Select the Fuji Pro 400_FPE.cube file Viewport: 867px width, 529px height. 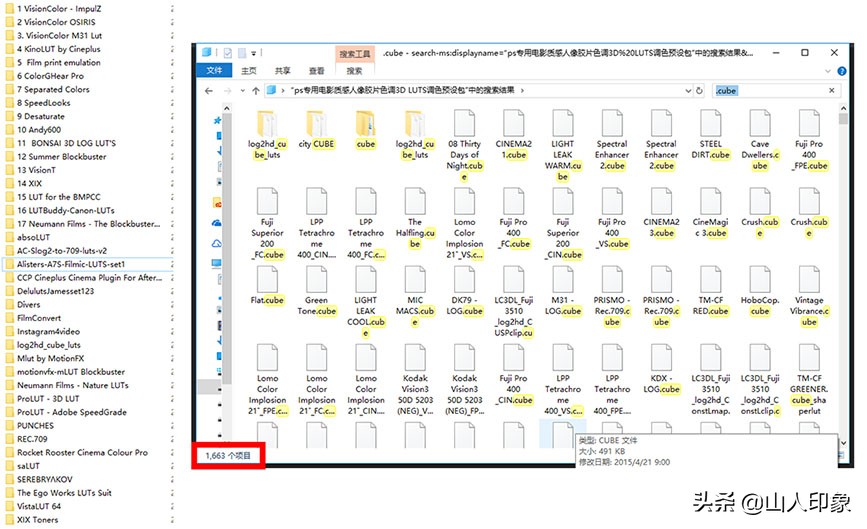coord(809,140)
